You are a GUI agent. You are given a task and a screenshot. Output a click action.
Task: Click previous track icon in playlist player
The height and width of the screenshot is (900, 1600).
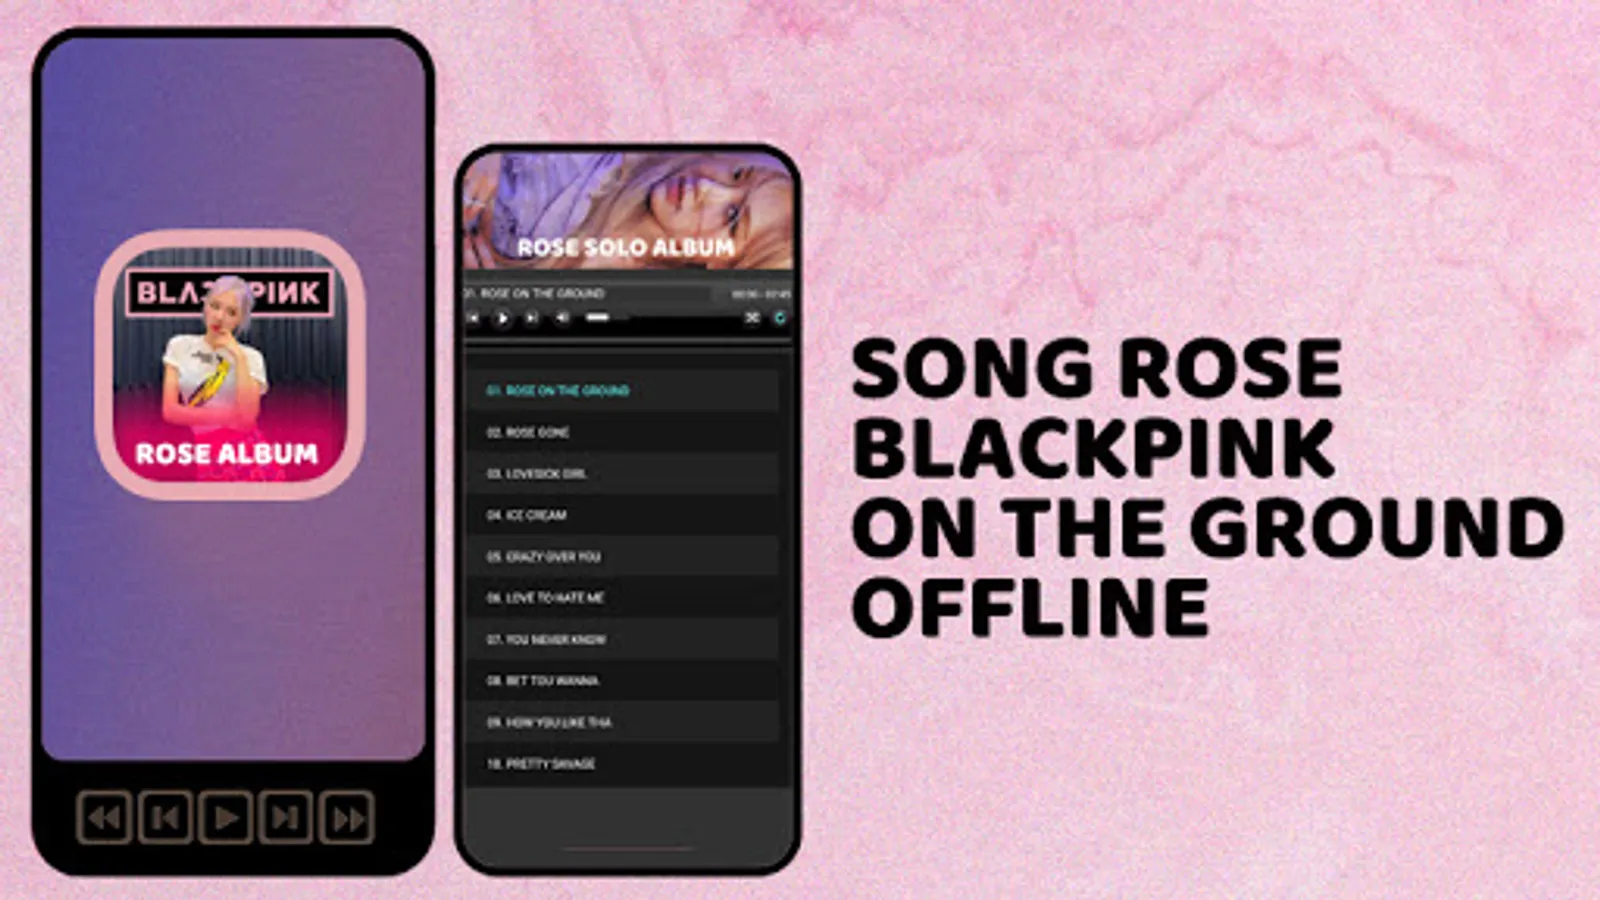click(x=474, y=318)
